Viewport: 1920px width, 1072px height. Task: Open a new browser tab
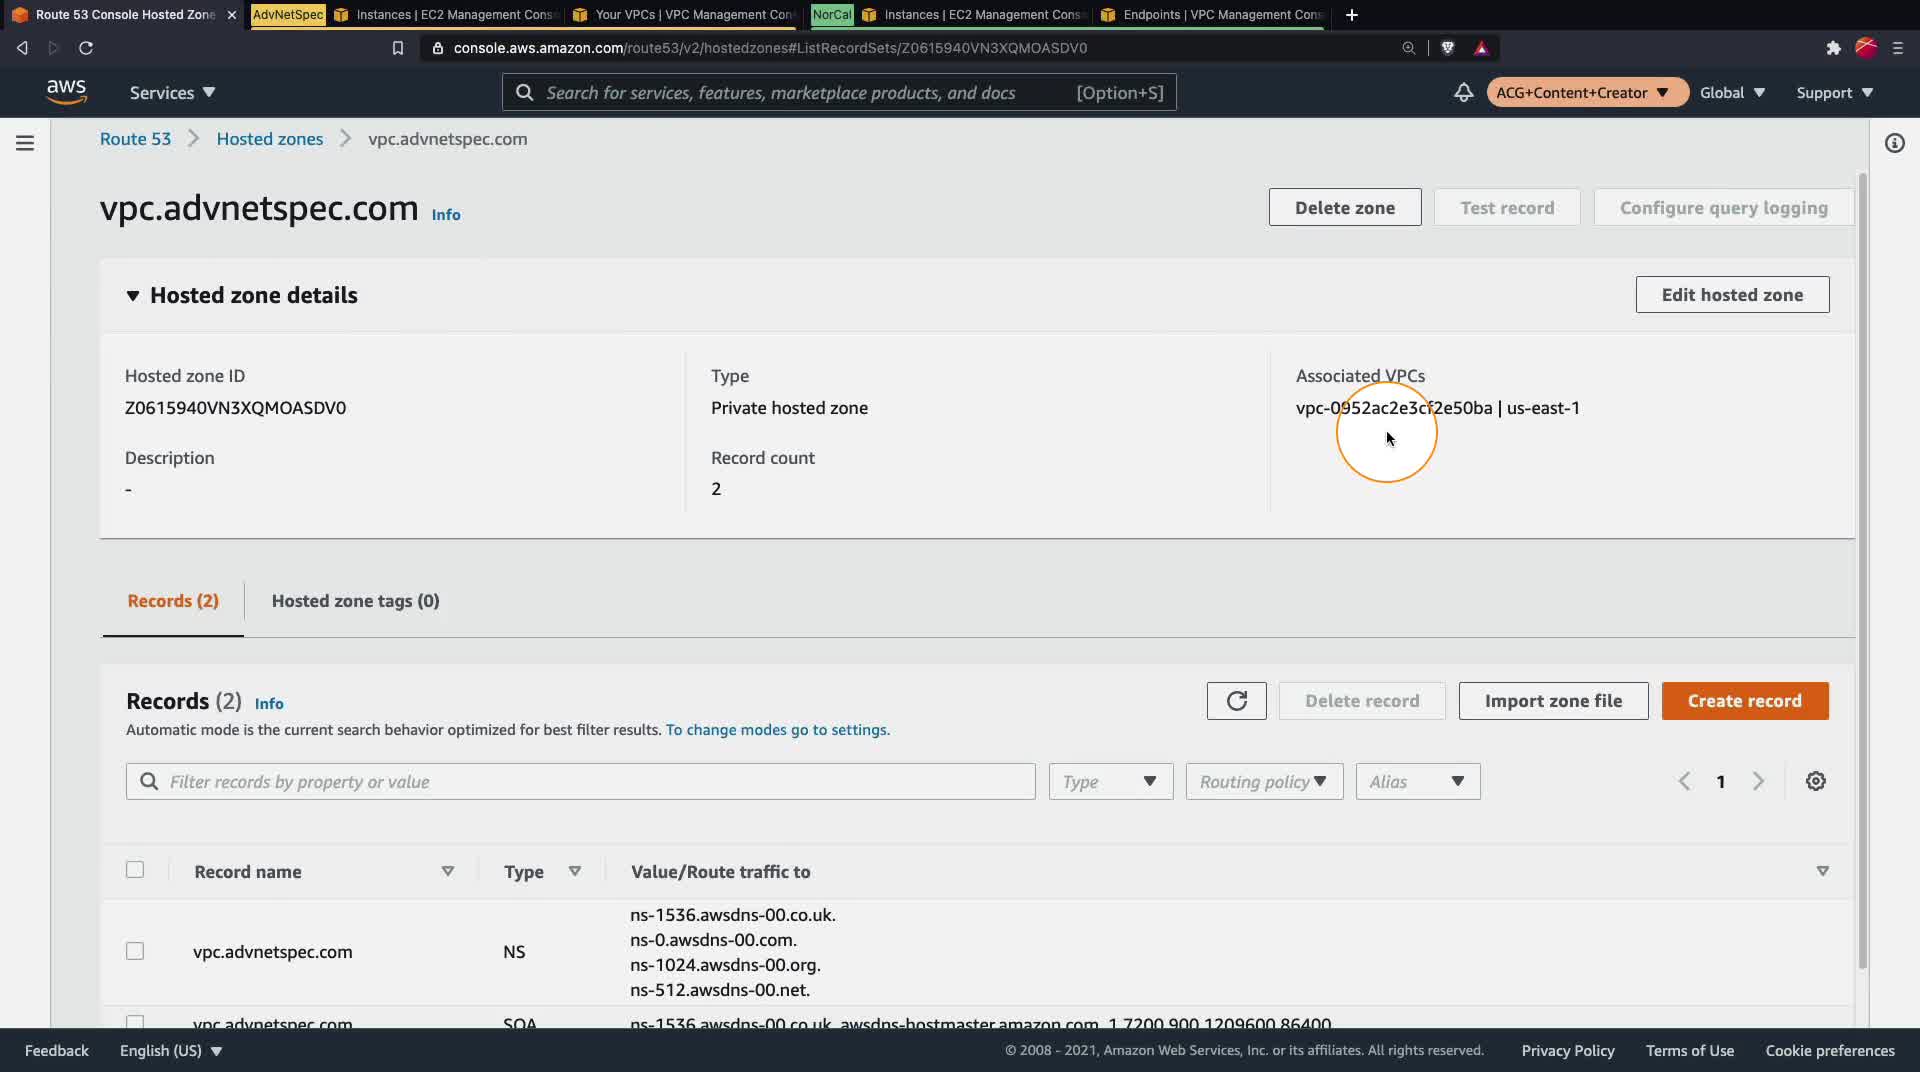point(1352,15)
